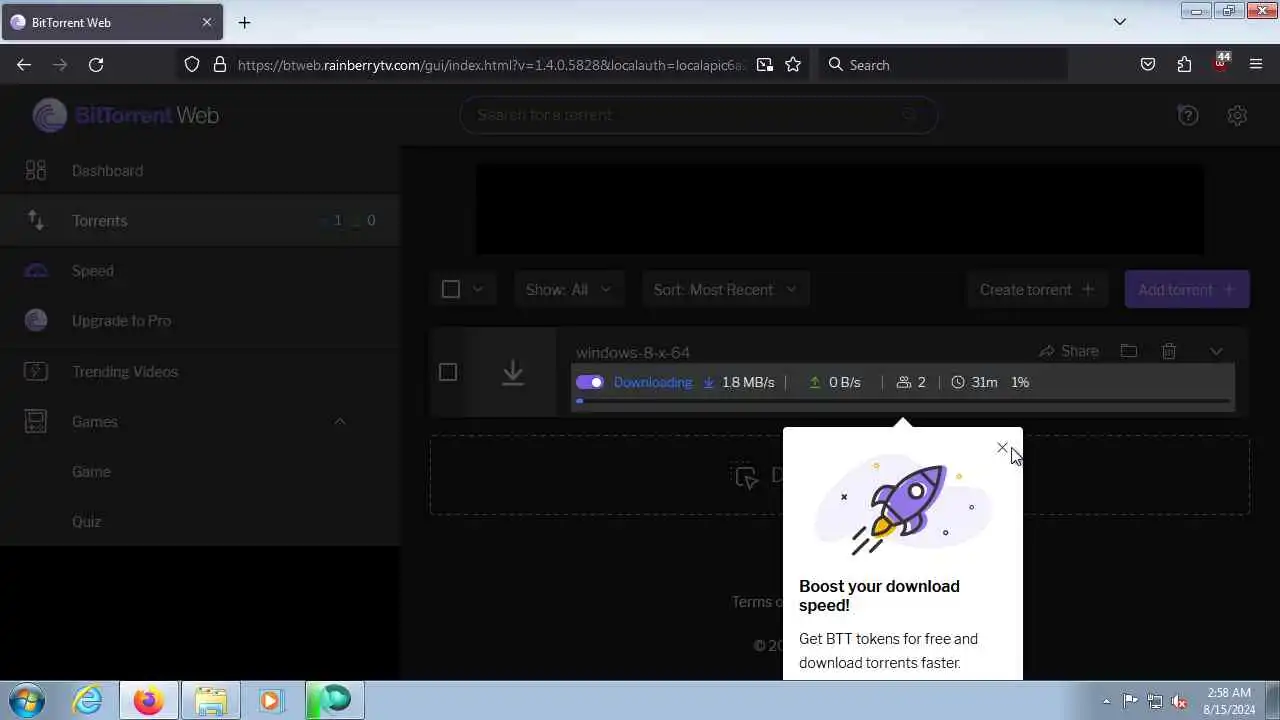
Task: Close the Boost your download speed popup
Action: click(x=1002, y=447)
